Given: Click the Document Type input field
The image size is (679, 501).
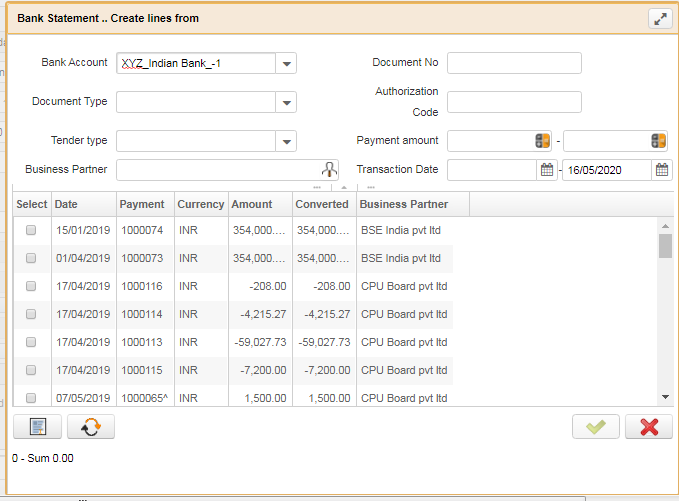Looking at the screenshot, I should [x=196, y=103].
